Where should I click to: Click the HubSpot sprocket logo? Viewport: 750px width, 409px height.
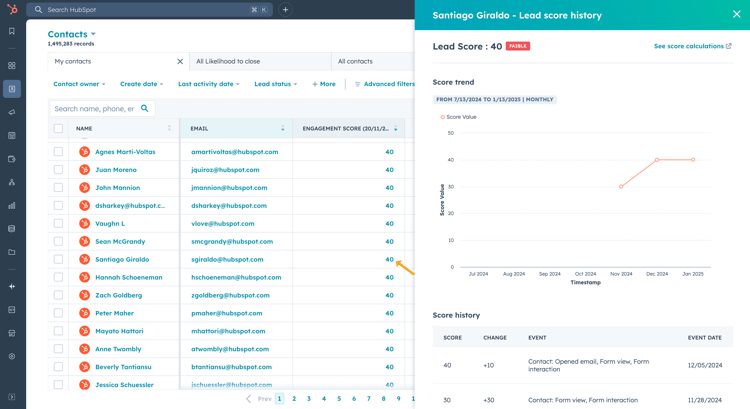(x=12, y=9)
